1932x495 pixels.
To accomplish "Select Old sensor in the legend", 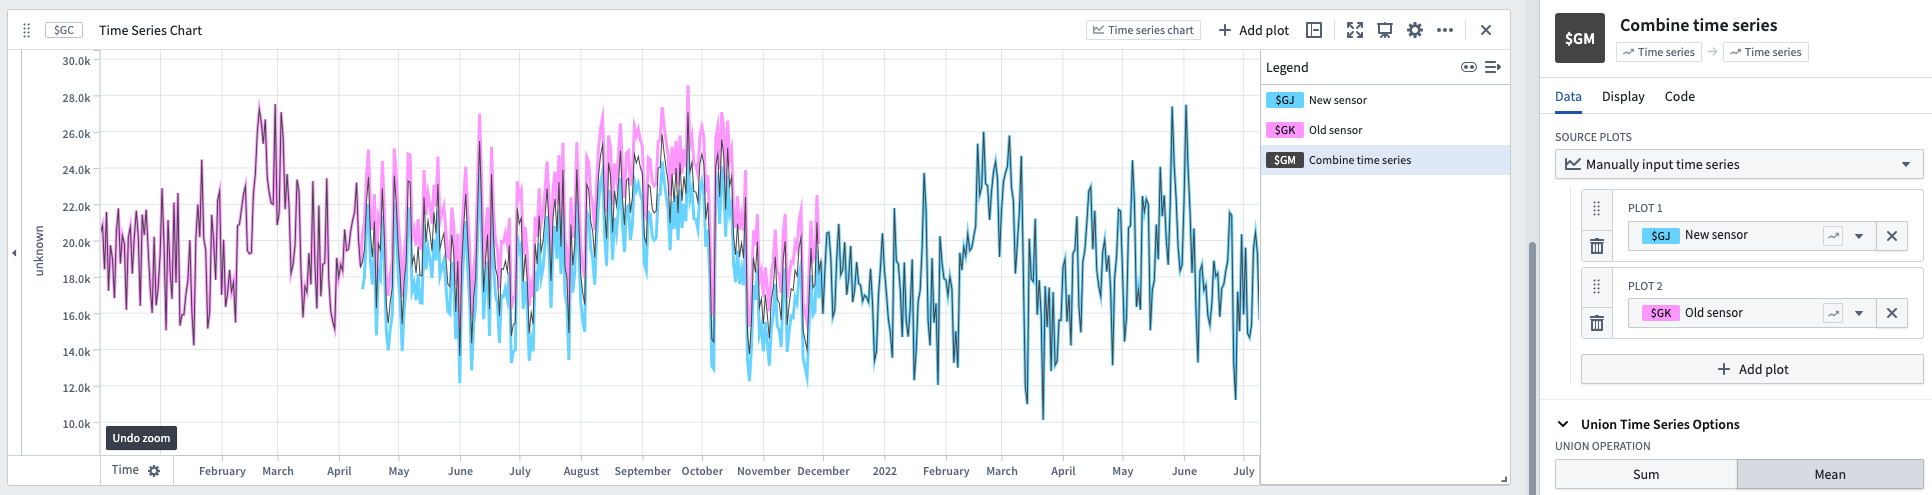I will click(1385, 130).
